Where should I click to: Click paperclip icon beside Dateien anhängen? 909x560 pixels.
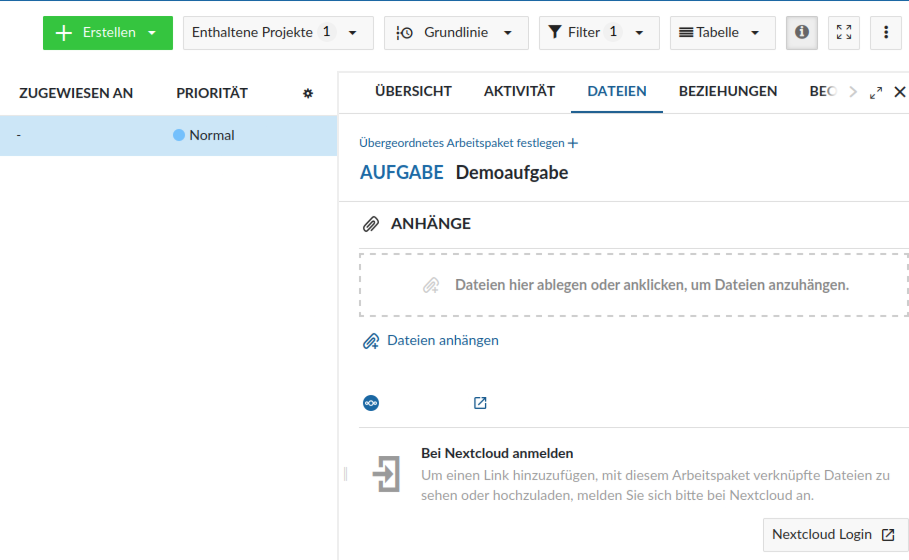point(371,341)
